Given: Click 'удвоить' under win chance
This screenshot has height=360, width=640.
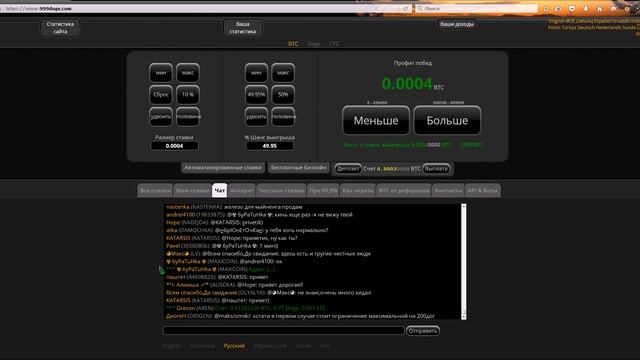Looking at the screenshot, I should click(256, 116).
